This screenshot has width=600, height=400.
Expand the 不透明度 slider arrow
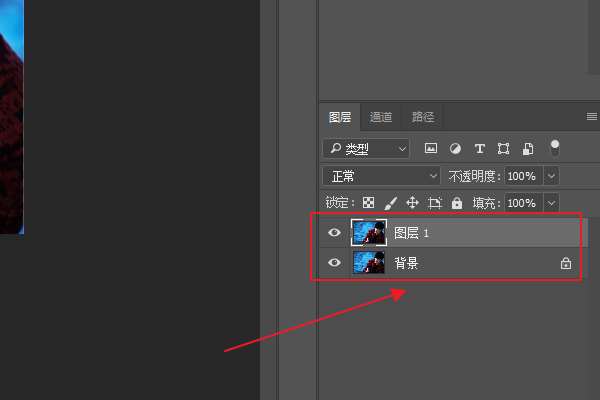coord(551,176)
